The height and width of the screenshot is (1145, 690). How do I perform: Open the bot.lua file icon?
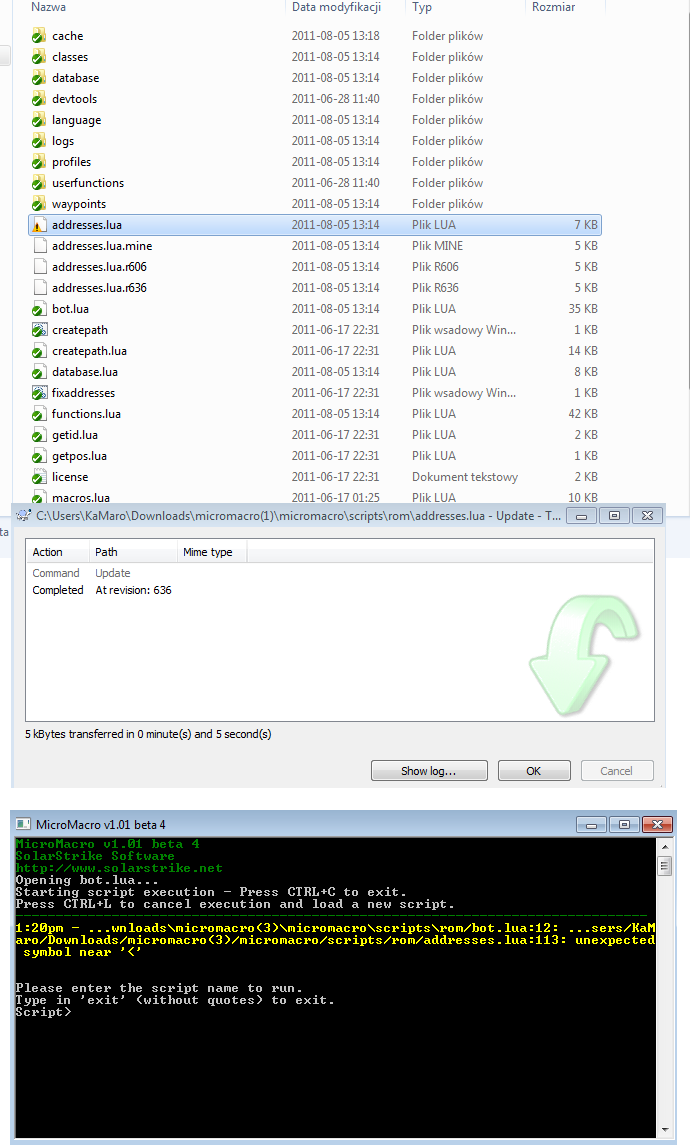coord(39,309)
